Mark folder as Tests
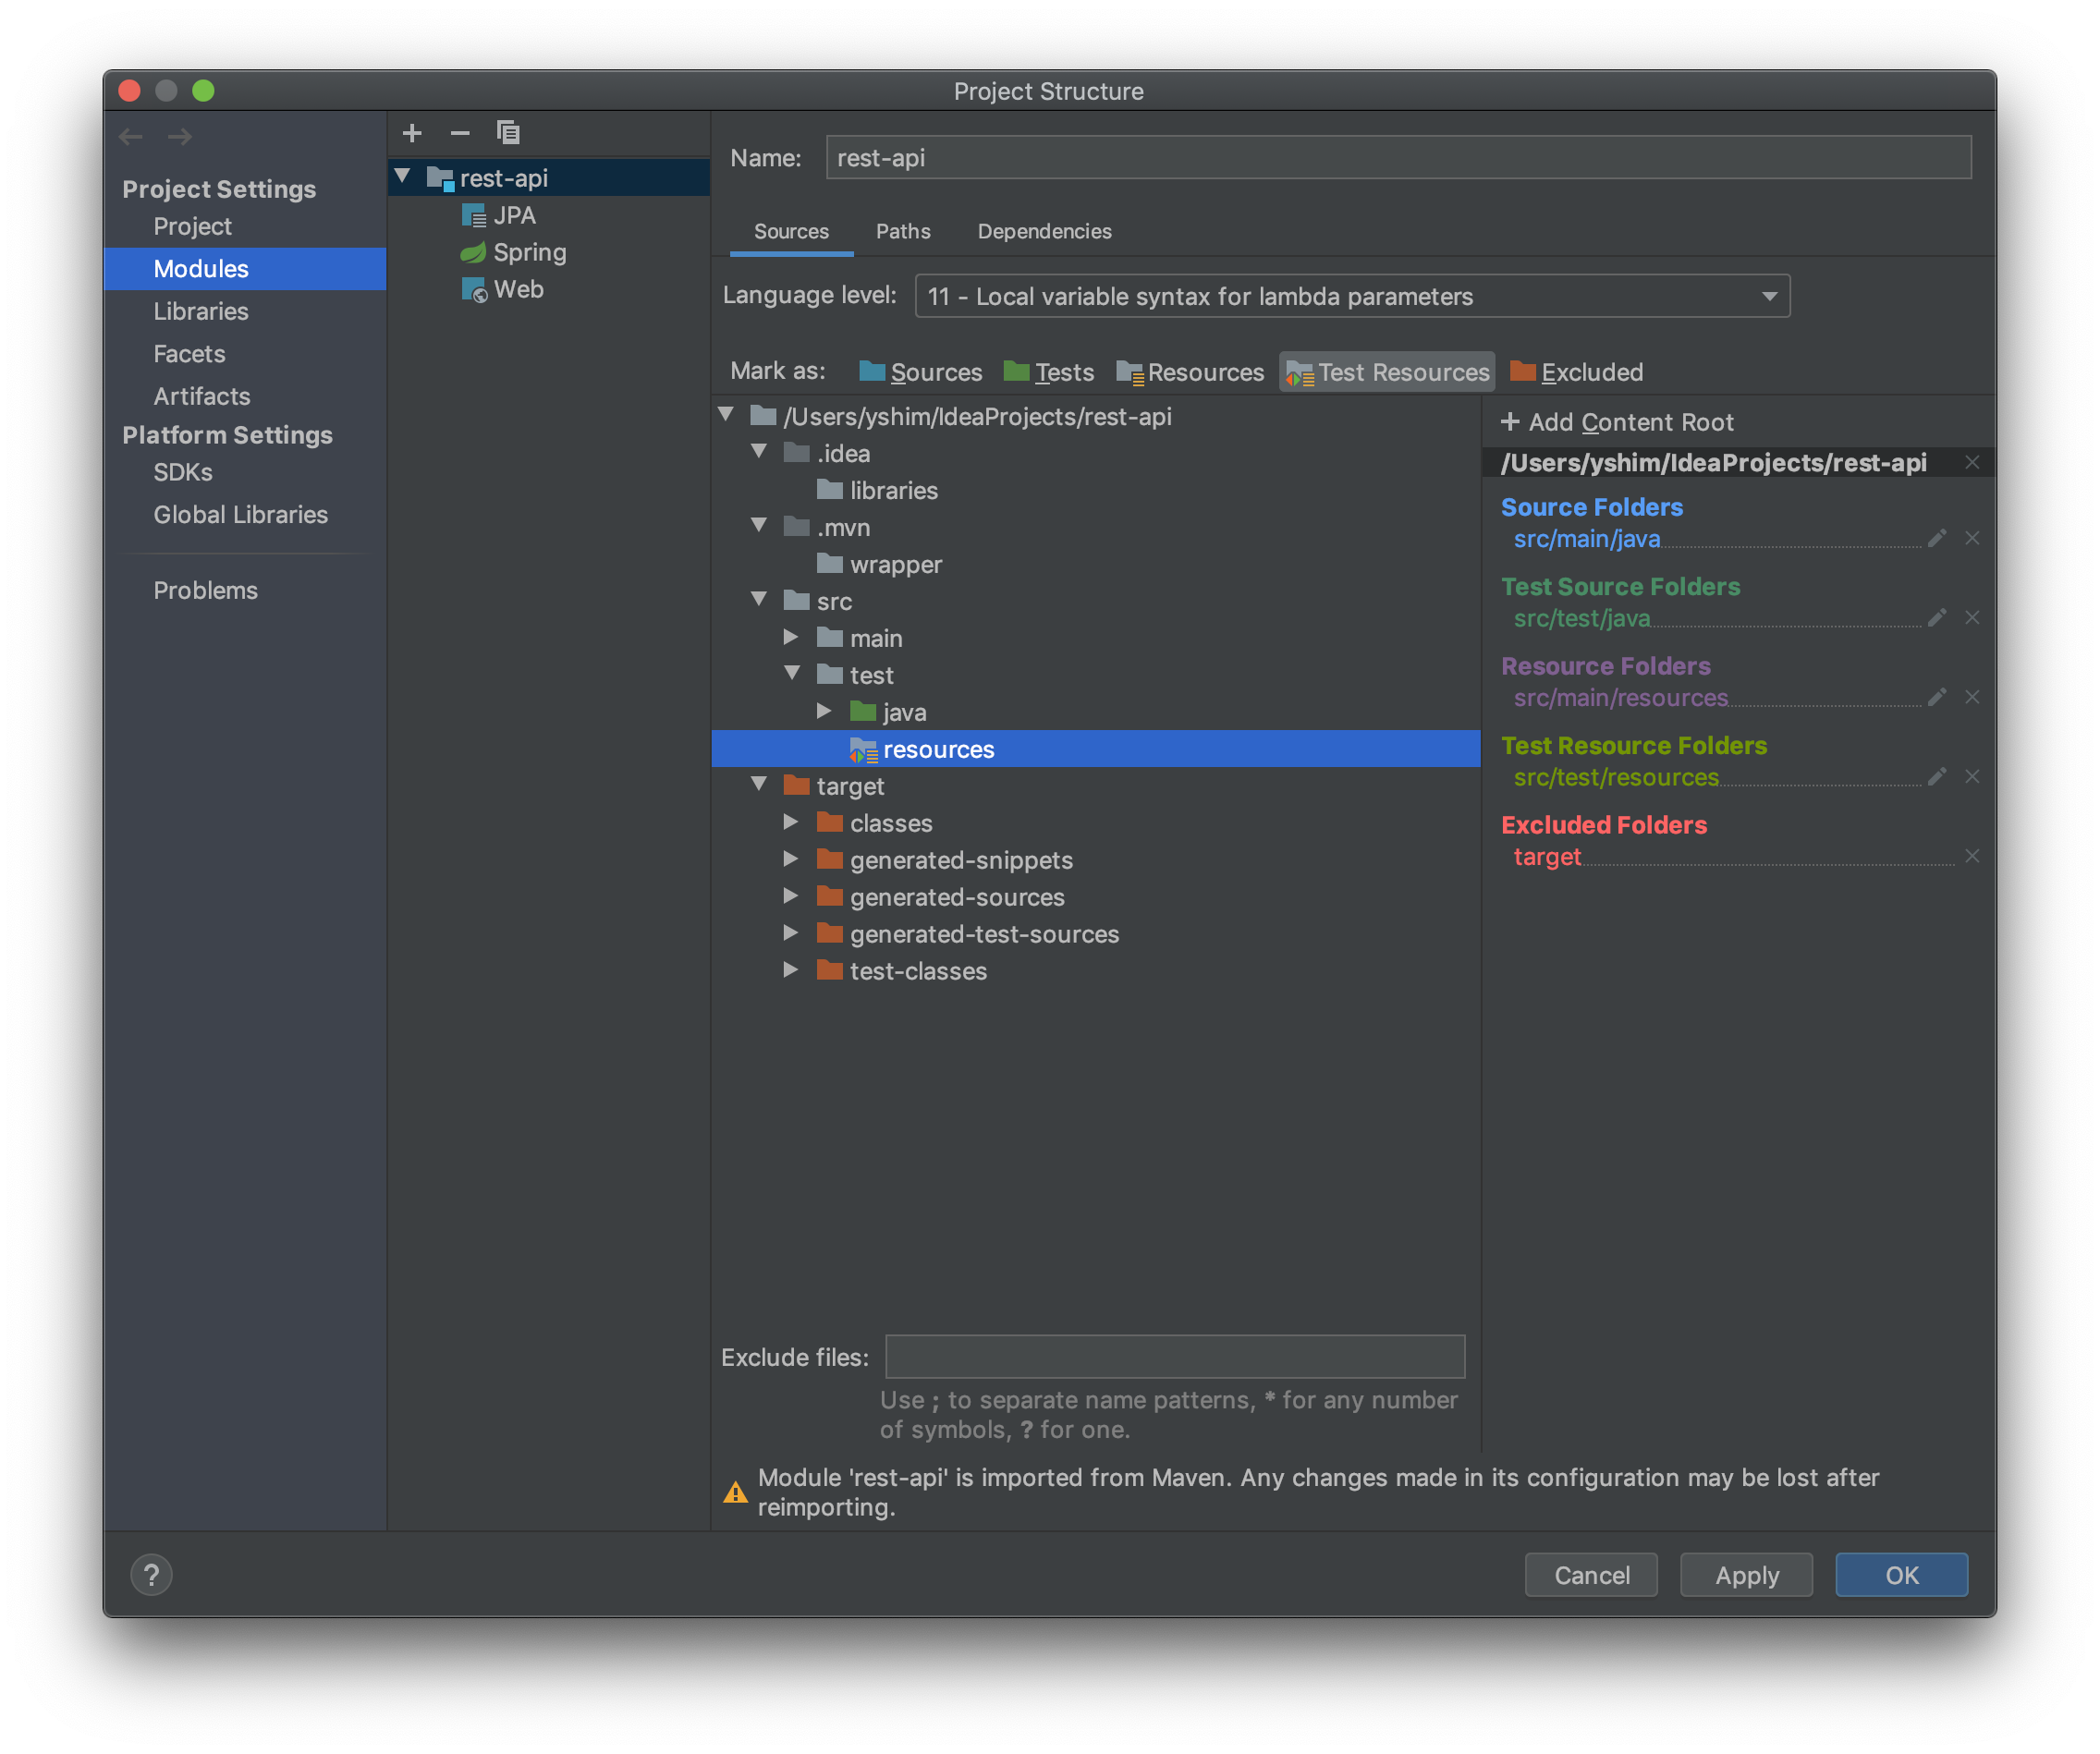Screen dimensions: 2100x1754 [x=1048, y=372]
